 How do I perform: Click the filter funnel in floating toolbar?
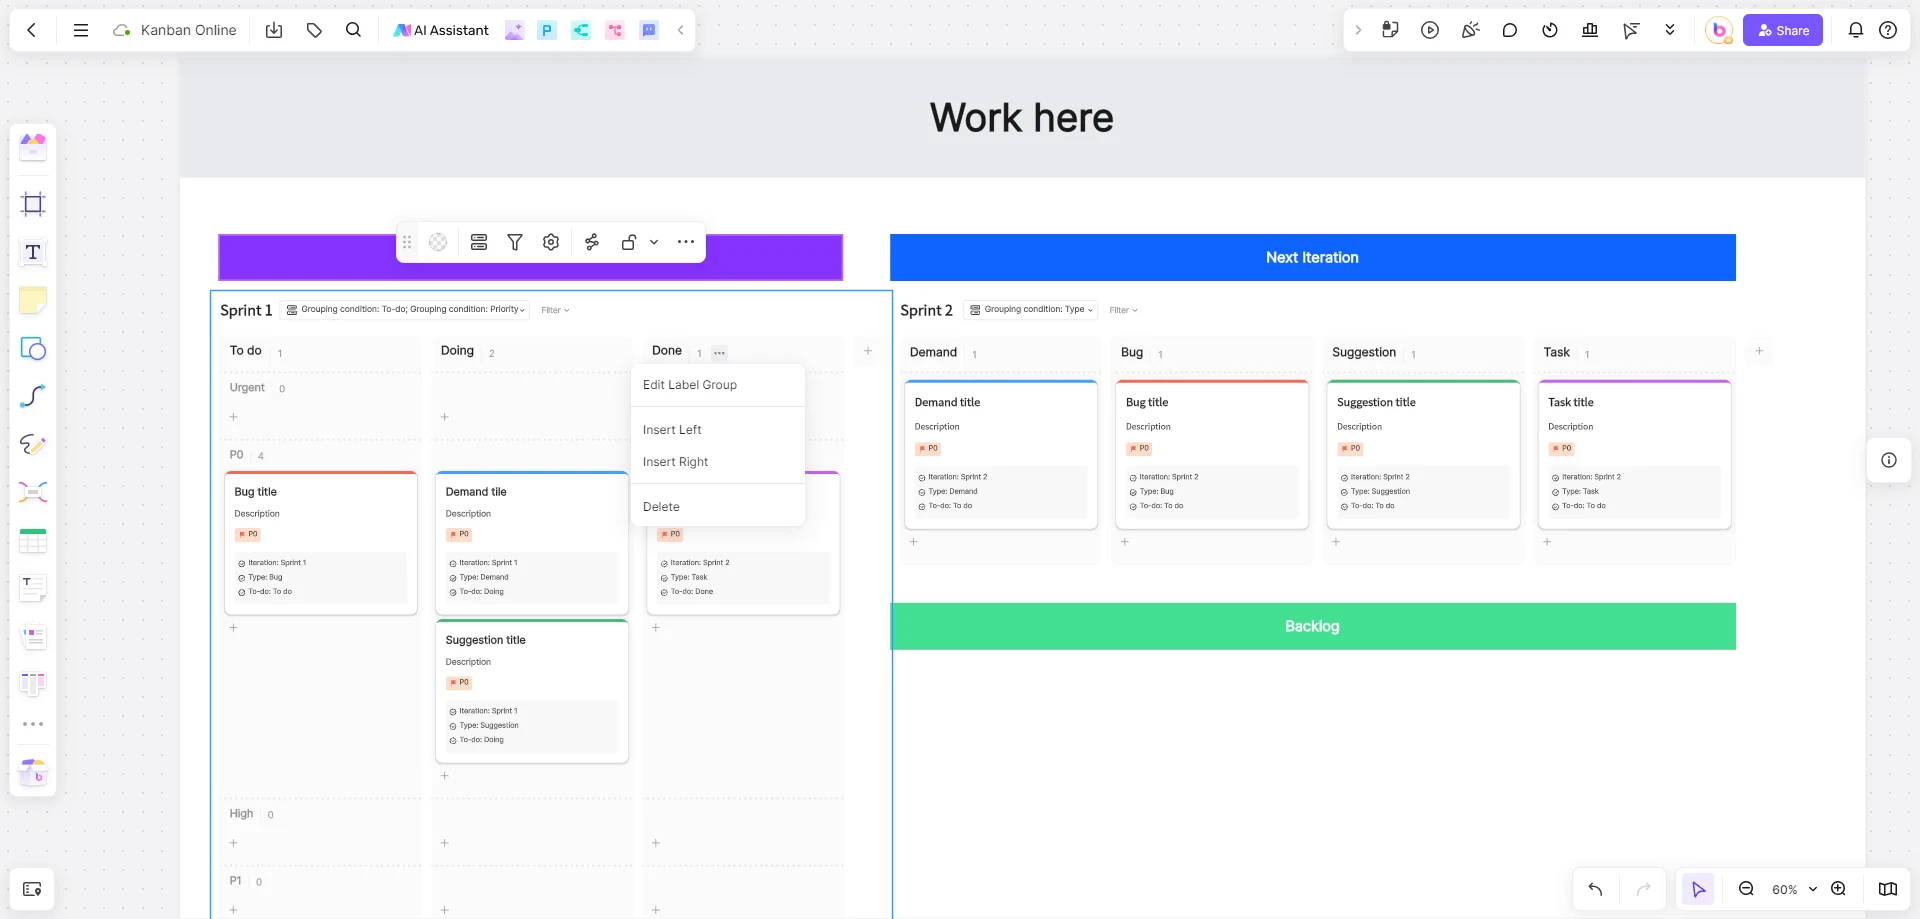(515, 242)
